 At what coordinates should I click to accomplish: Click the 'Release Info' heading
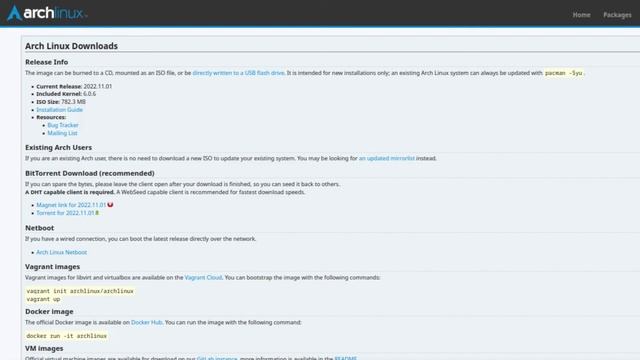[x=47, y=62]
